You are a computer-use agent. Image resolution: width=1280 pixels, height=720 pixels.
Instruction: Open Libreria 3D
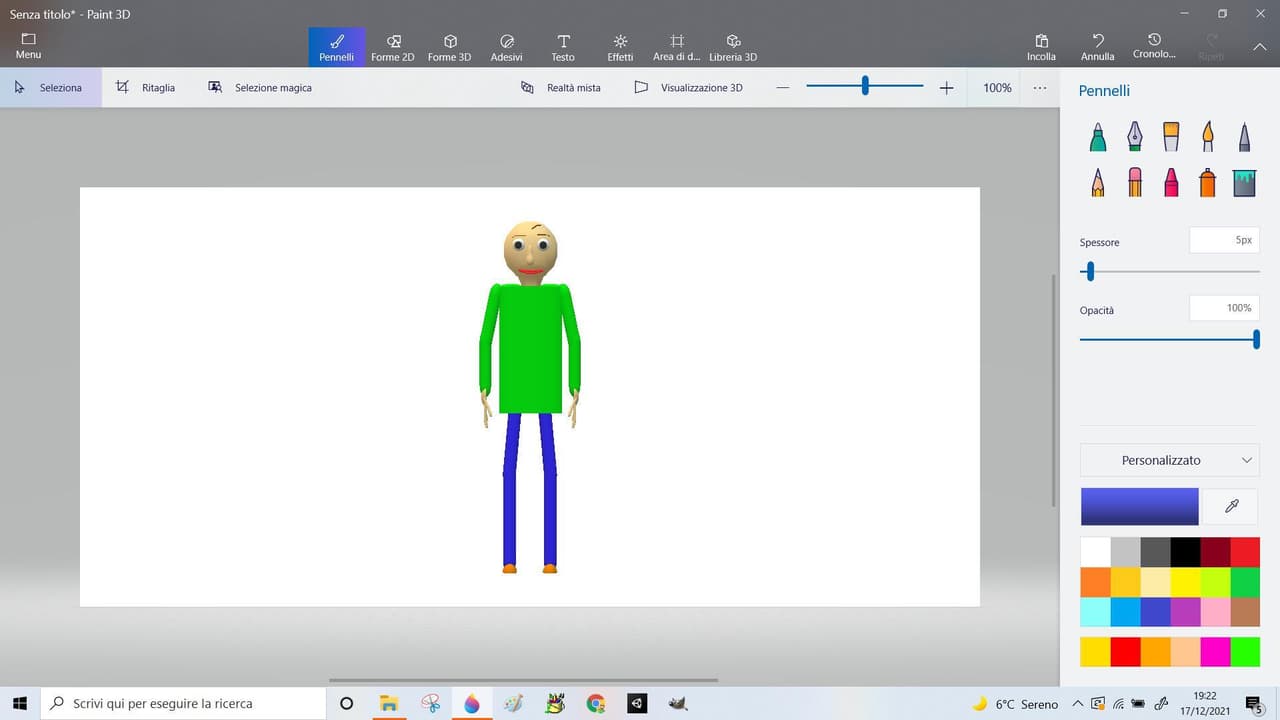733,47
